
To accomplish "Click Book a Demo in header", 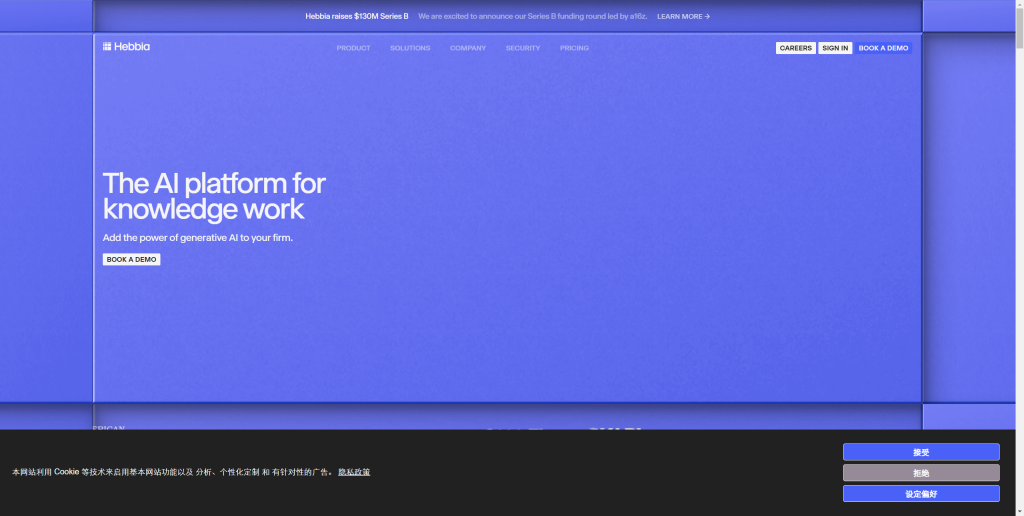I will click(883, 48).
